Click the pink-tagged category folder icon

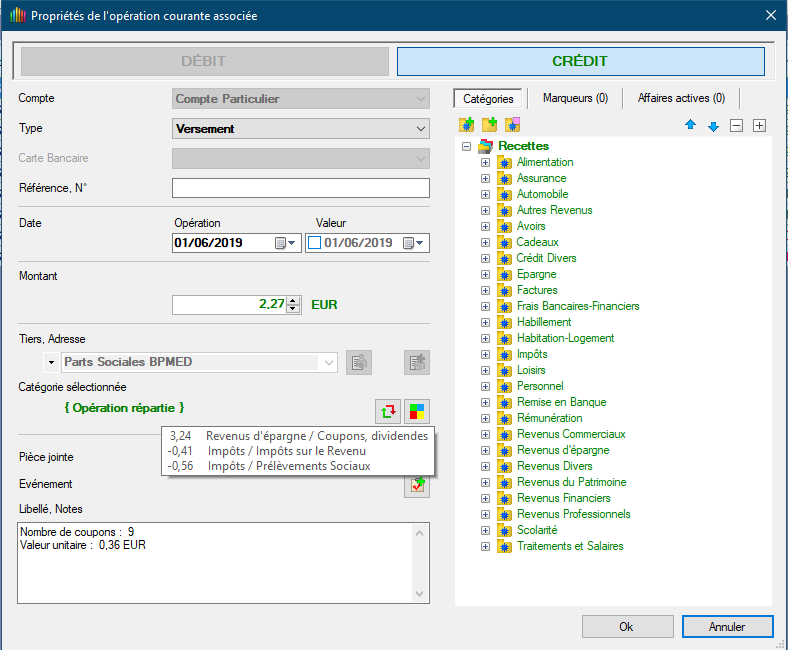coord(513,125)
